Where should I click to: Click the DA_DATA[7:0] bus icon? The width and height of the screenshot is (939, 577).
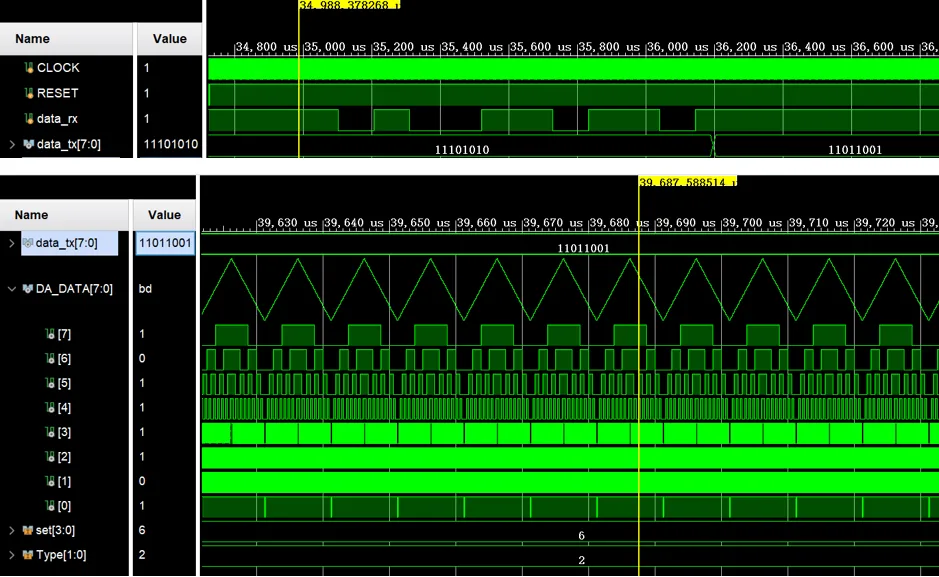click(x=28, y=289)
